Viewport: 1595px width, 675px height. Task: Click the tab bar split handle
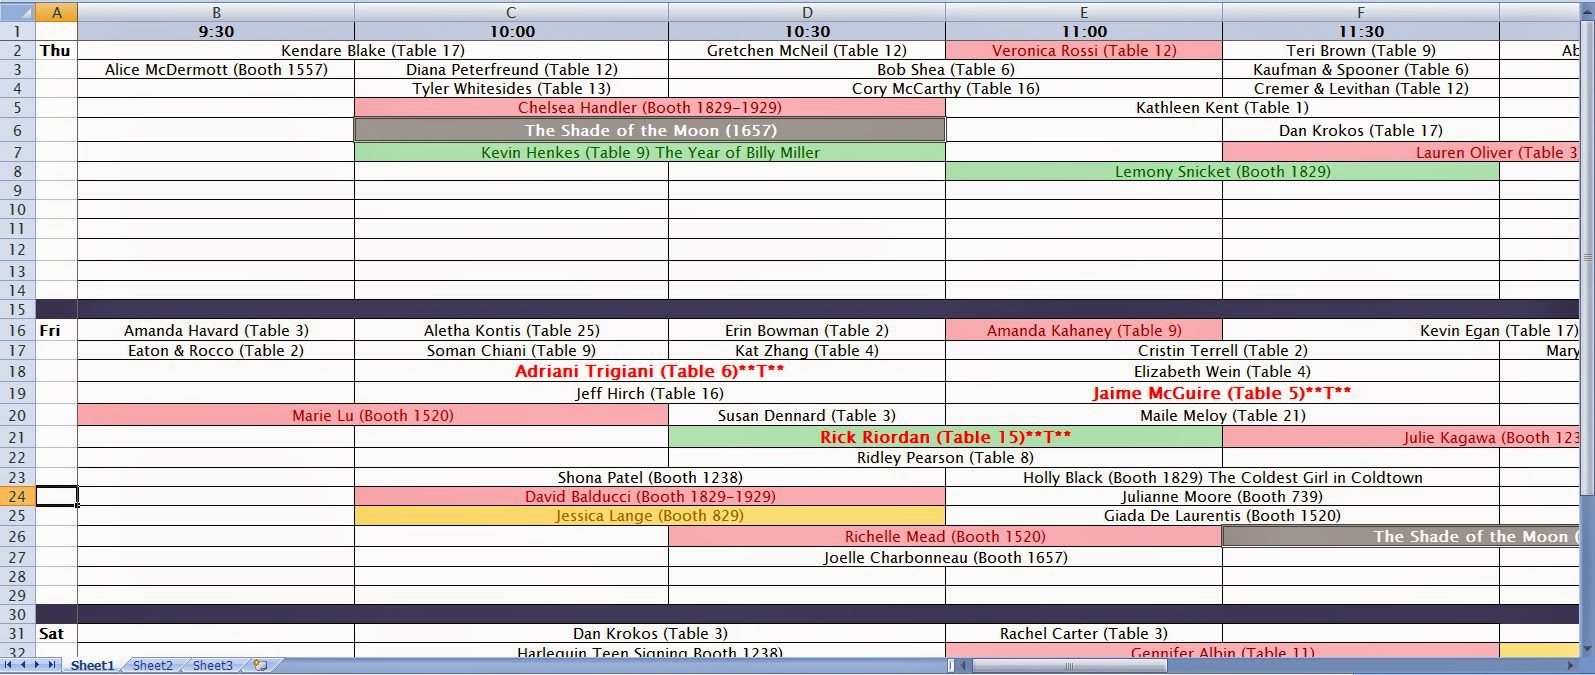tap(951, 665)
